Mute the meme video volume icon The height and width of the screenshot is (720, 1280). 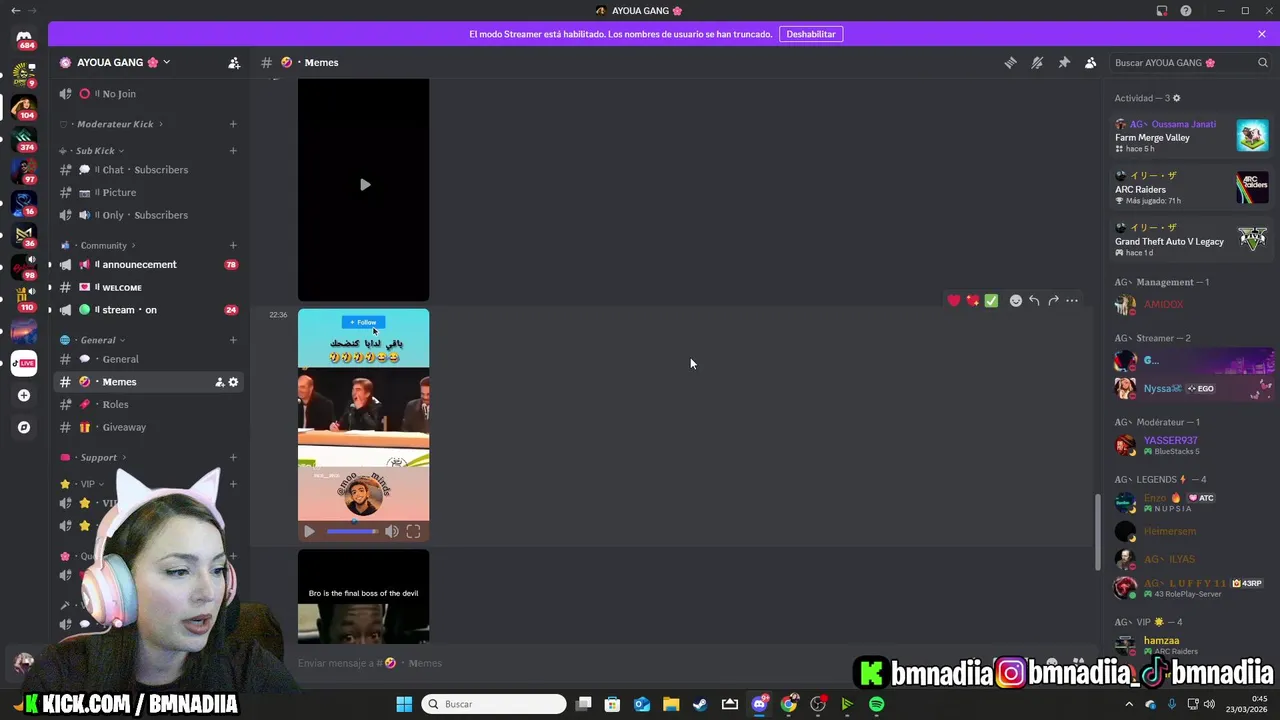click(392, 532)
